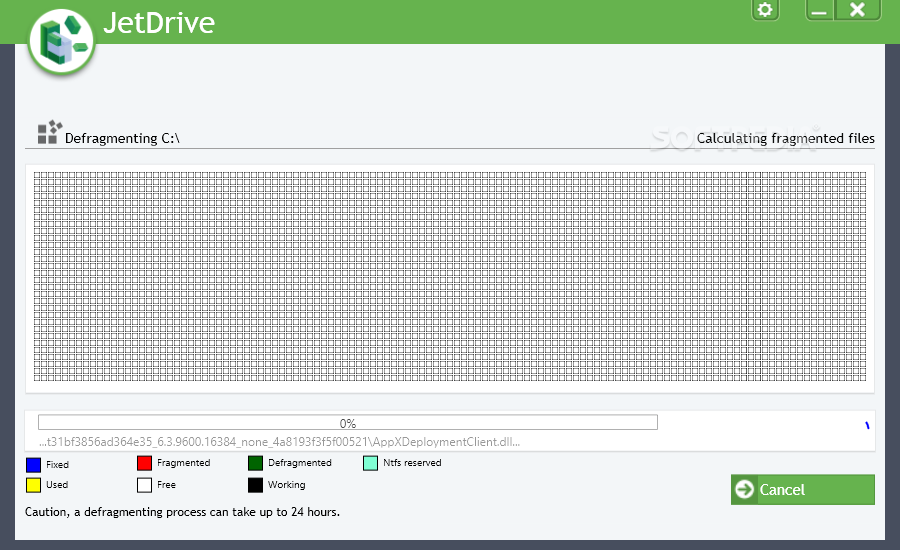Screen dimensions: 900x550
Task: Click the 'Defragmented' legend label
Action: 300,463
